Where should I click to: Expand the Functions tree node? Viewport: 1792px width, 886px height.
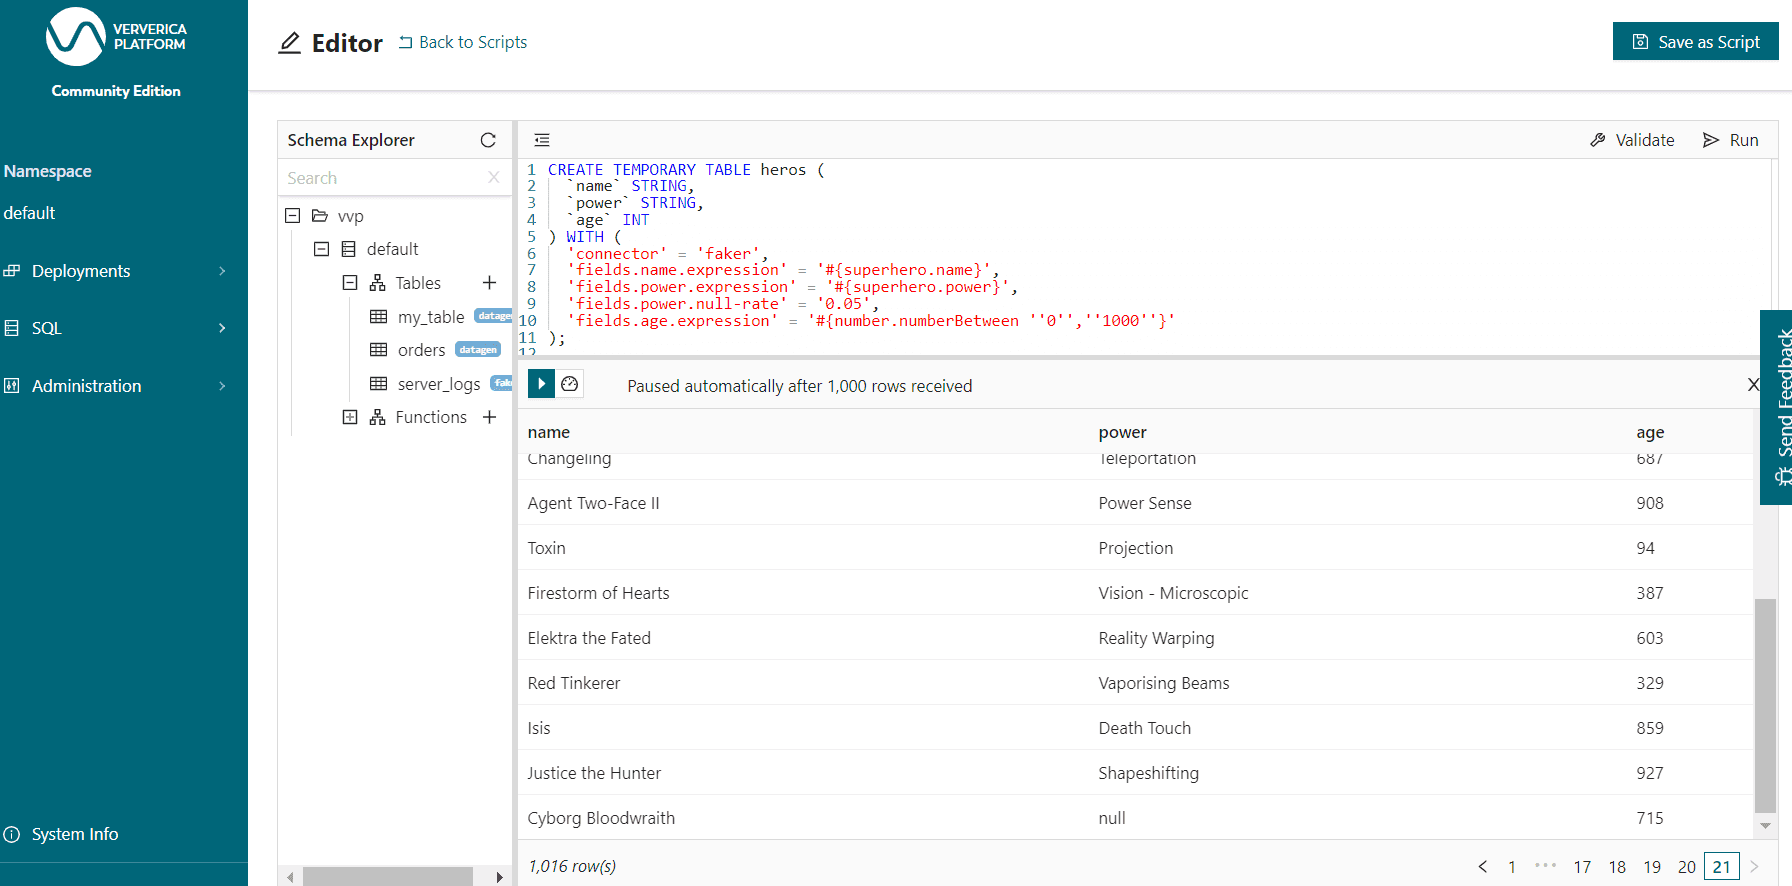(x=350, y=417)
